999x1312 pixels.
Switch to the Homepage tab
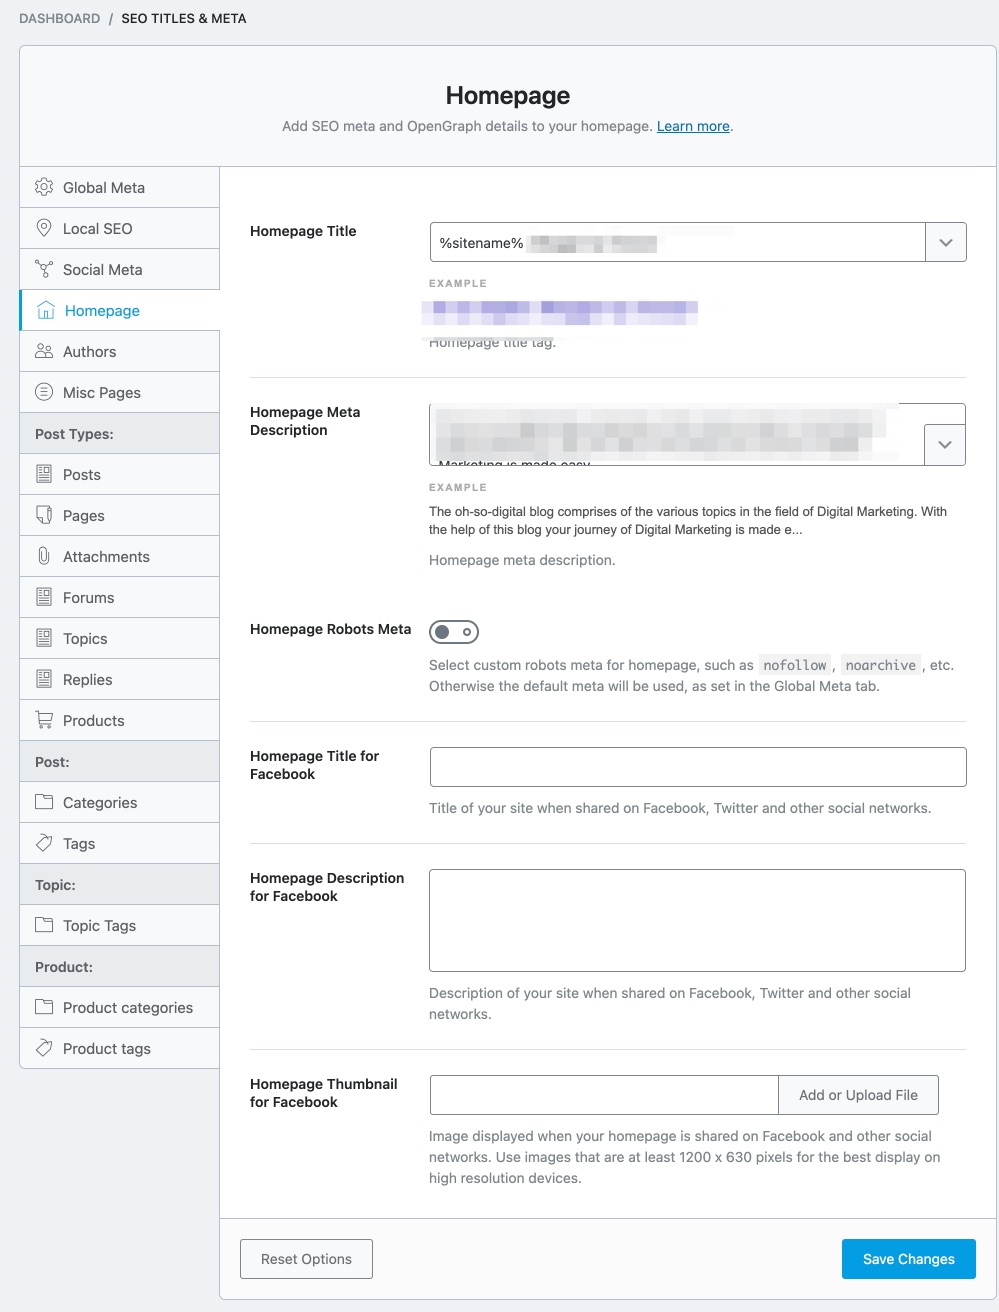pyautogui.click(x=102, y=310)
